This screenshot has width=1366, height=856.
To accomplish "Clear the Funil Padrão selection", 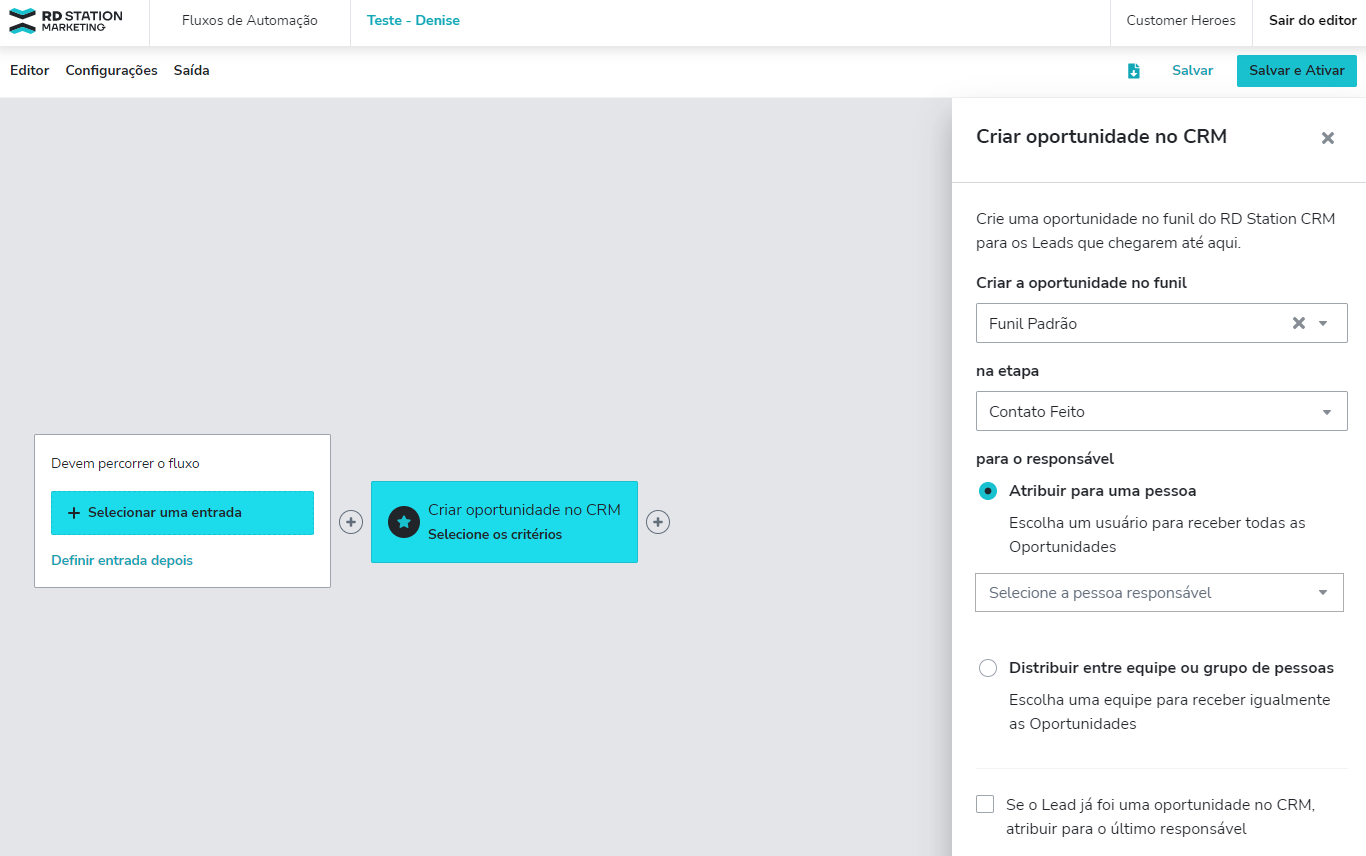I will (1298, 323).
